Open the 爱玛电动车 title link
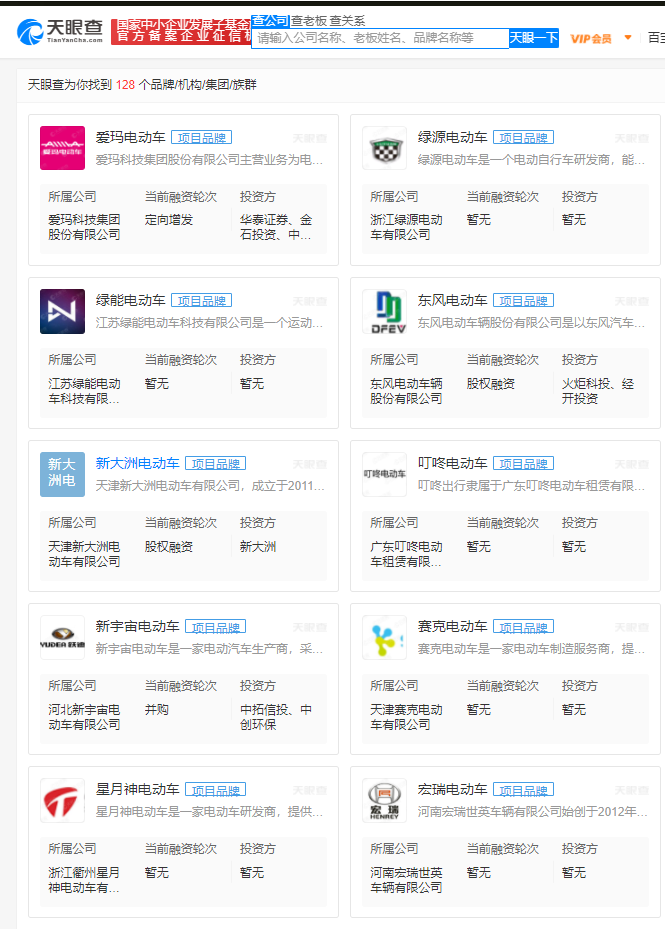The width and height of the screenshot is (665, 929). pyautogui.click(x=130, y=137)
